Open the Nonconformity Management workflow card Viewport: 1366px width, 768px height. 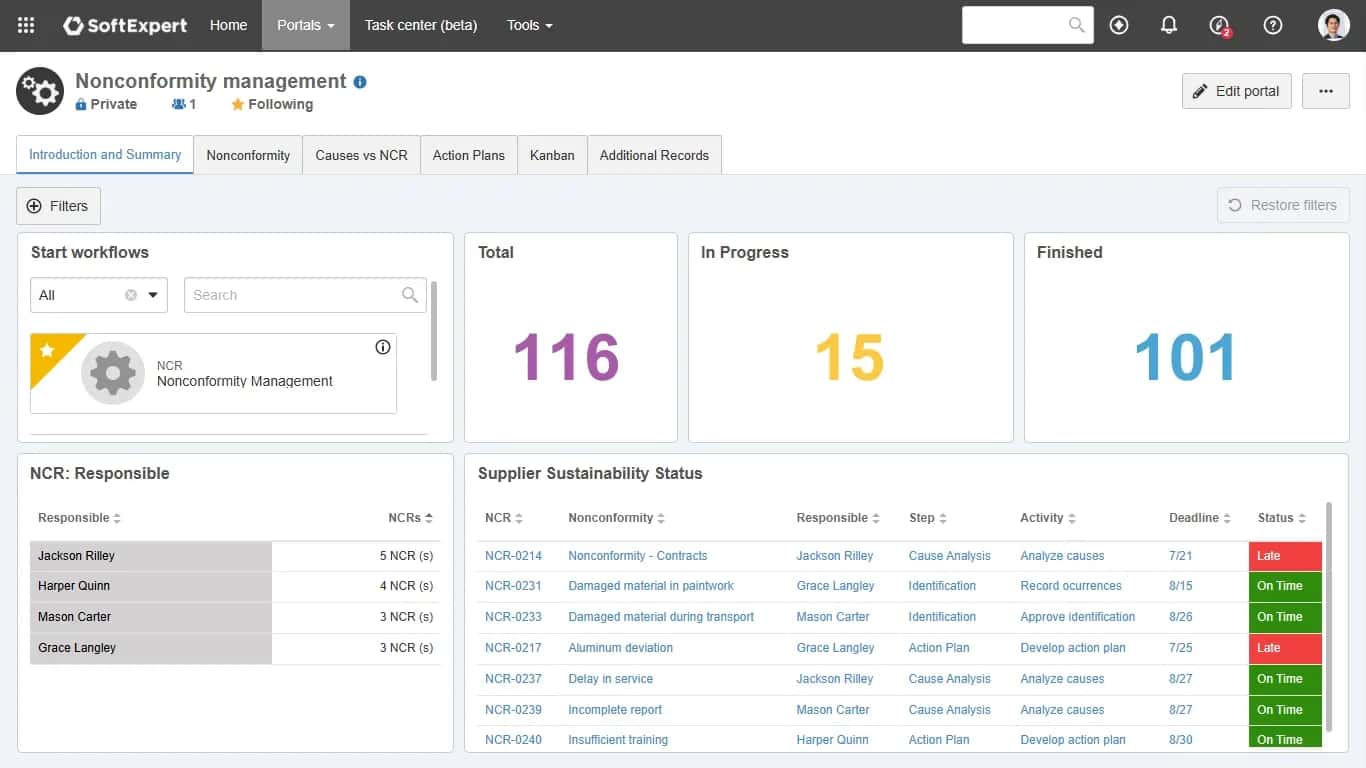(213, 373)
